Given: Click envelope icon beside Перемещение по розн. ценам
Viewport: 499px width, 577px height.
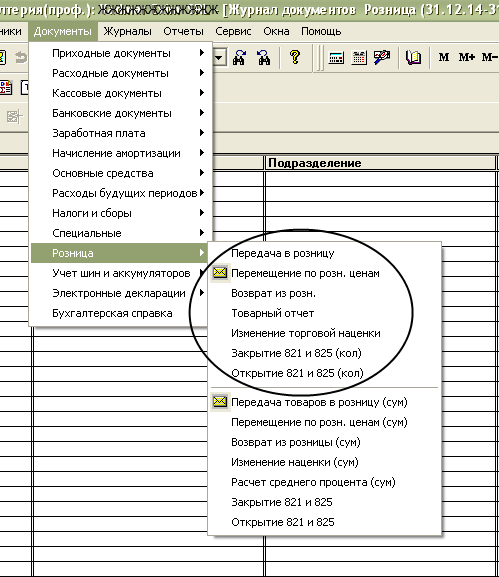Looking at the screenshot, I should click(x=220, y=273).
